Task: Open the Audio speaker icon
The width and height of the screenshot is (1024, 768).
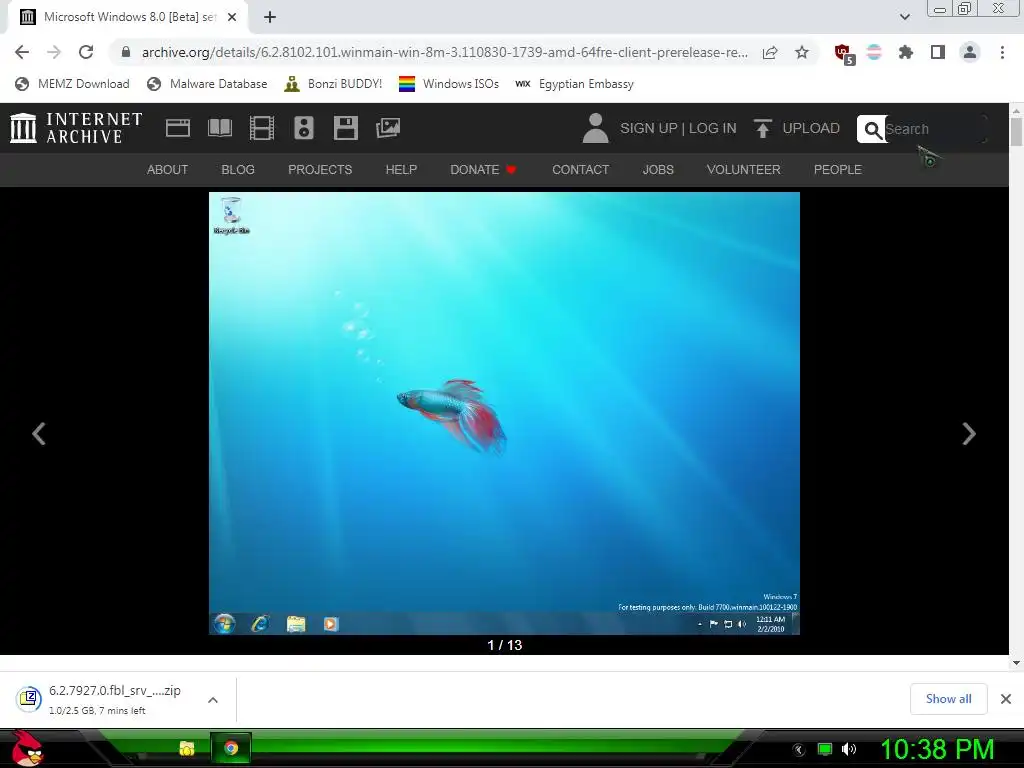Action: [304, 128]
